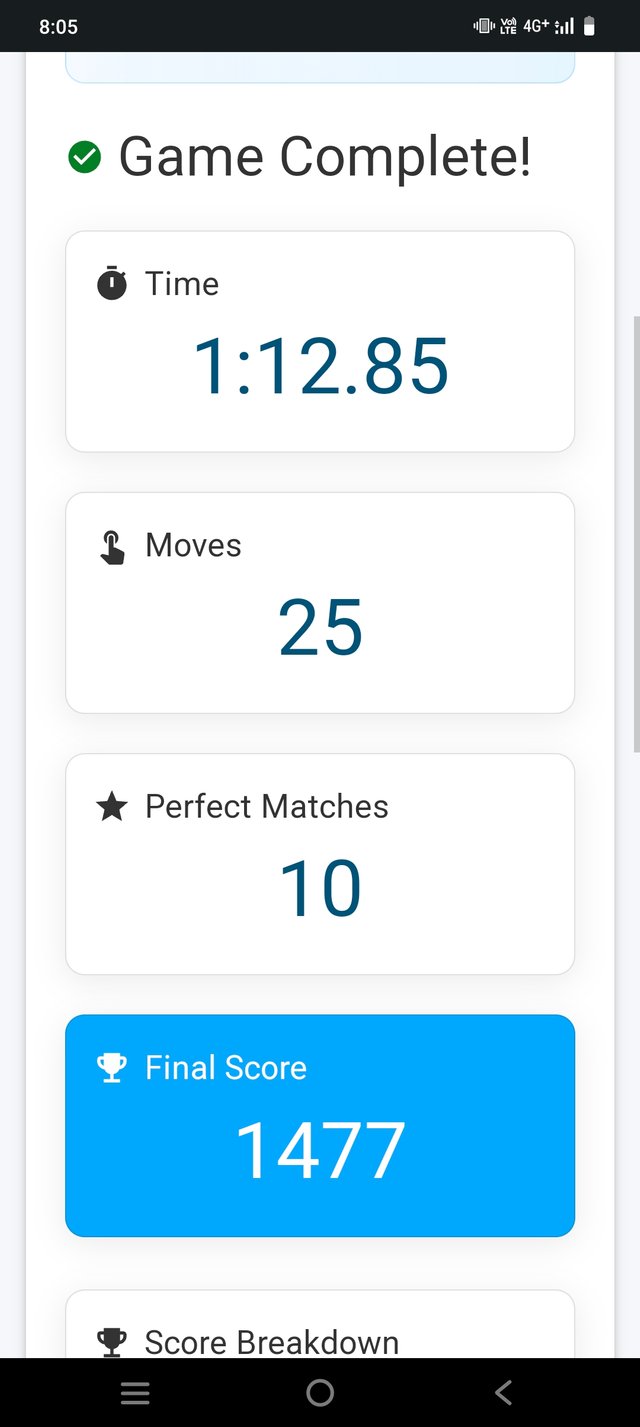Image resolution: width=640 pixels, height=1427 pixels.
Task: Tap the green checkmark beside Game Complete
Action: 84,157
